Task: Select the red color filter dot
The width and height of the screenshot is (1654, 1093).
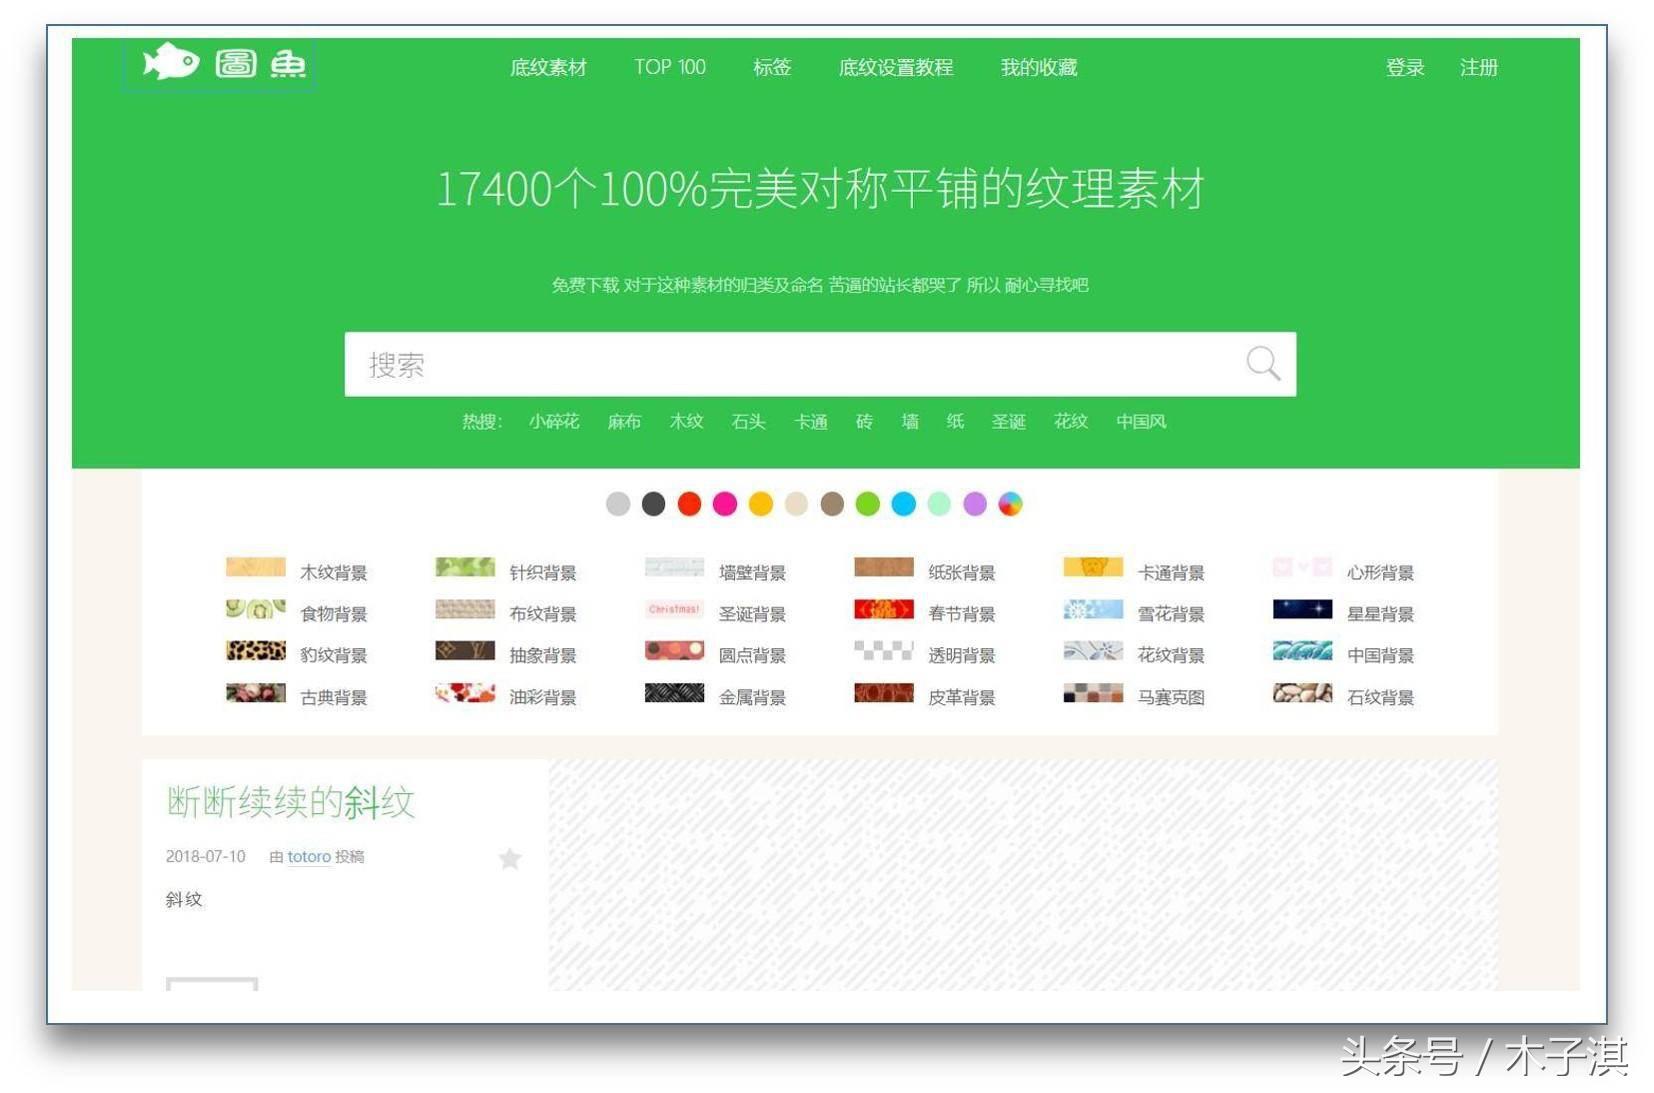Action: pyautogui.click(x=689, y=505)
